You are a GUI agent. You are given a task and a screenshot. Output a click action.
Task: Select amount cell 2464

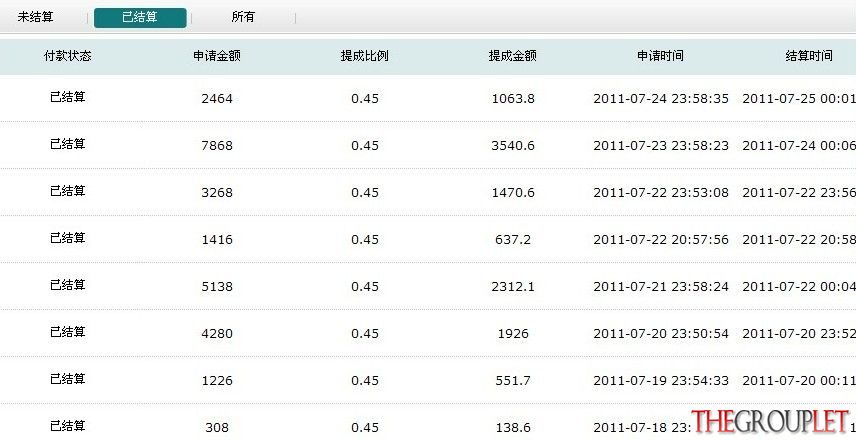pyautogui.click(x=217, y=99)
